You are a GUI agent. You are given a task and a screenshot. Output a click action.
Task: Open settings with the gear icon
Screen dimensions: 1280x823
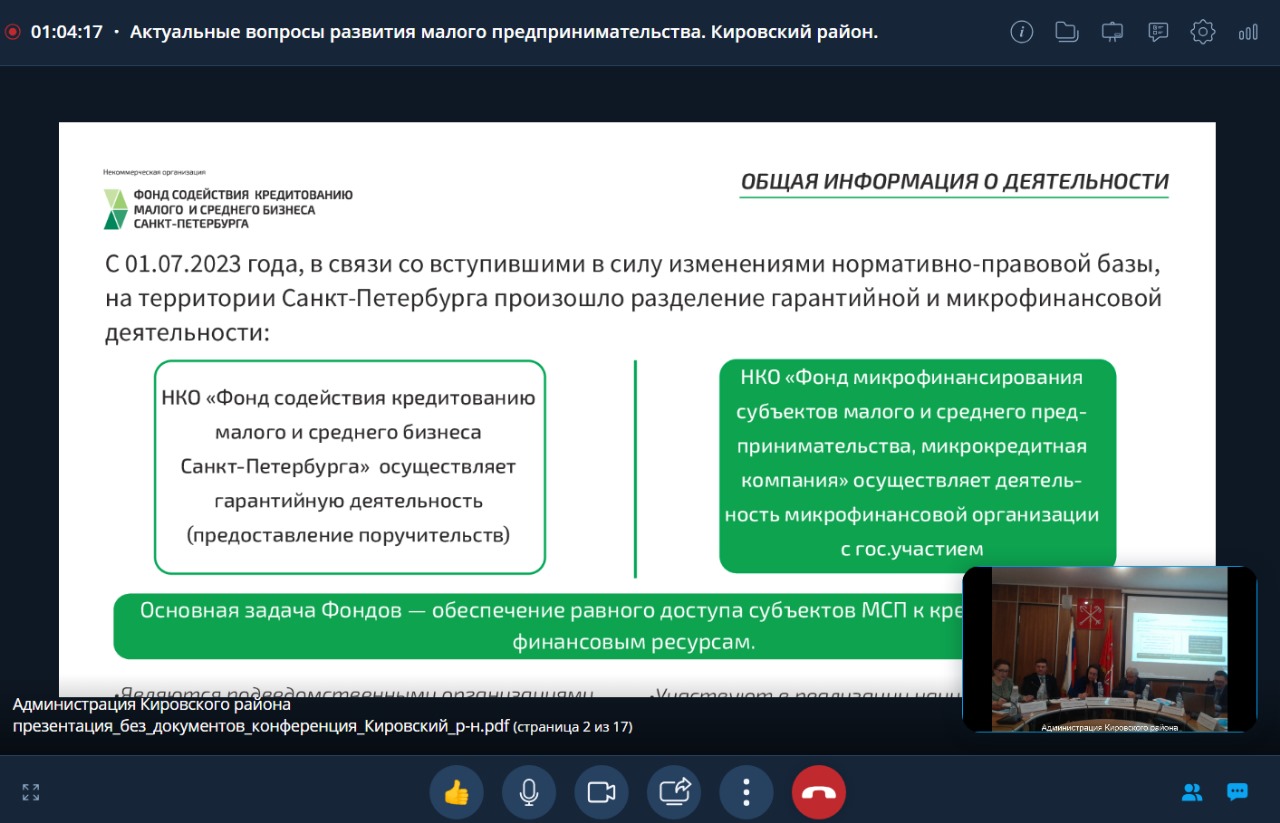[x=1202, y=32]
